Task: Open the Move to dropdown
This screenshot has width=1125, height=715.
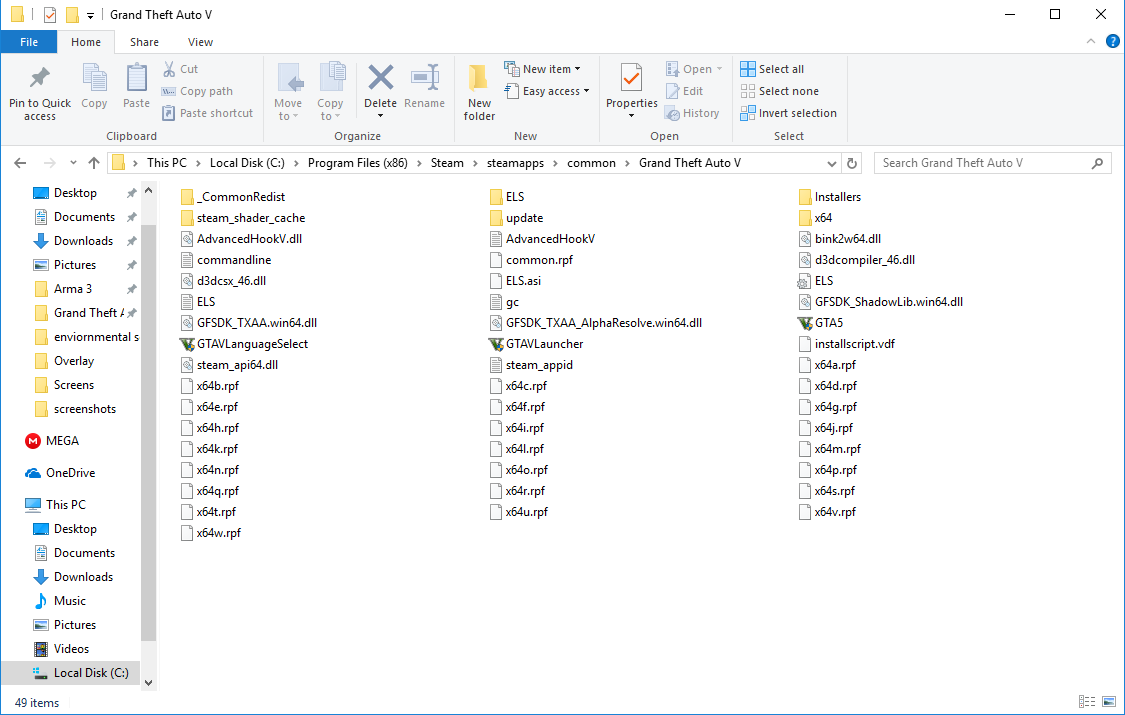Action: pyautogui.click(x=288, y=92)
